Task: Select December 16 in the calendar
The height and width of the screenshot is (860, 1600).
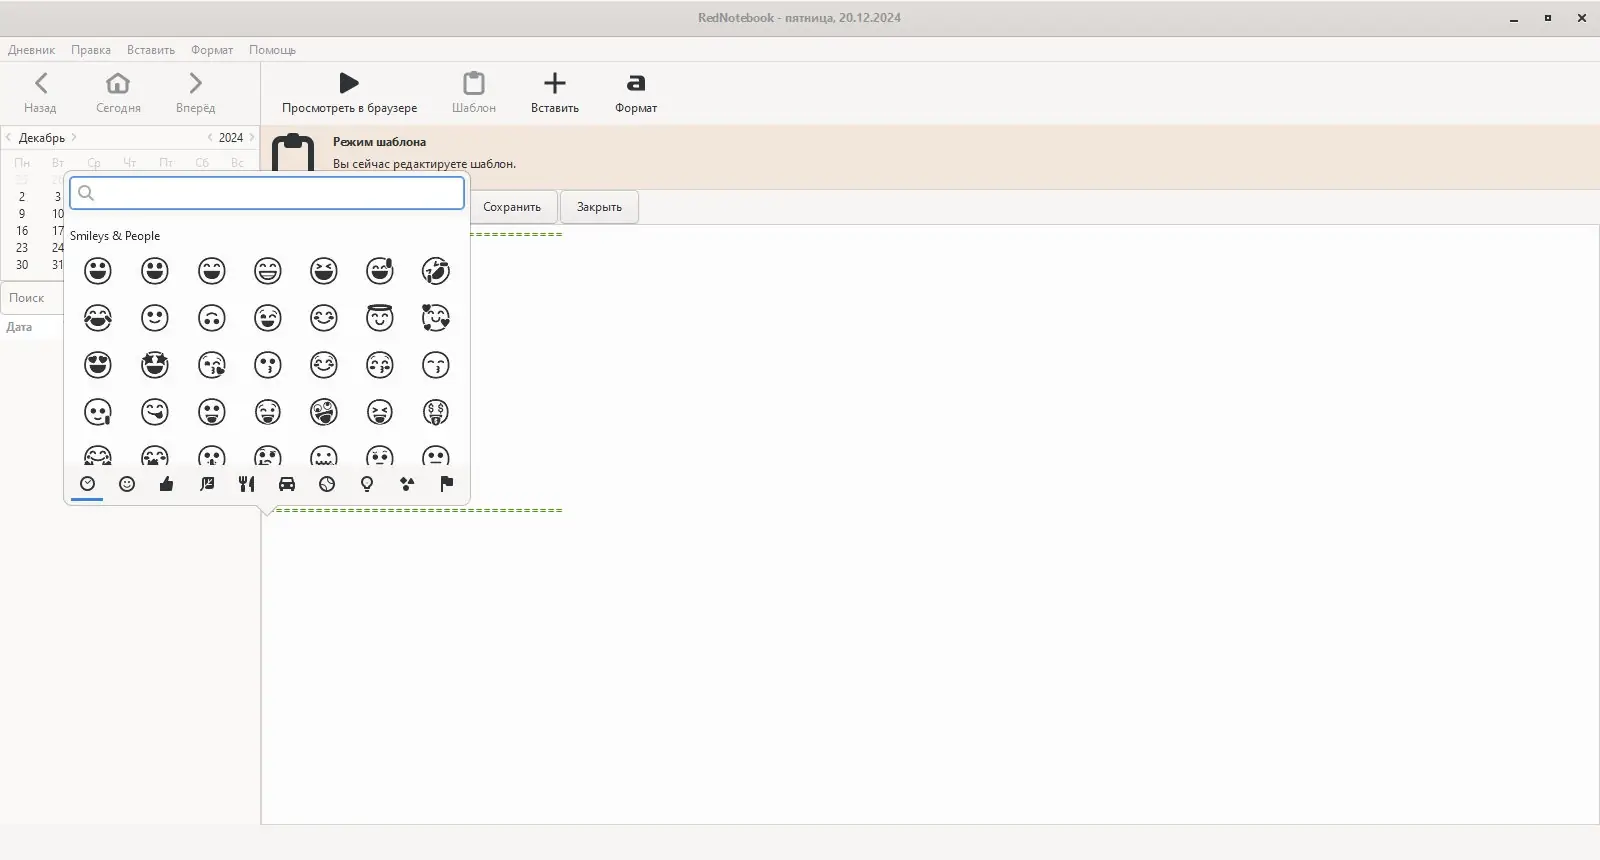Action: 22,231
